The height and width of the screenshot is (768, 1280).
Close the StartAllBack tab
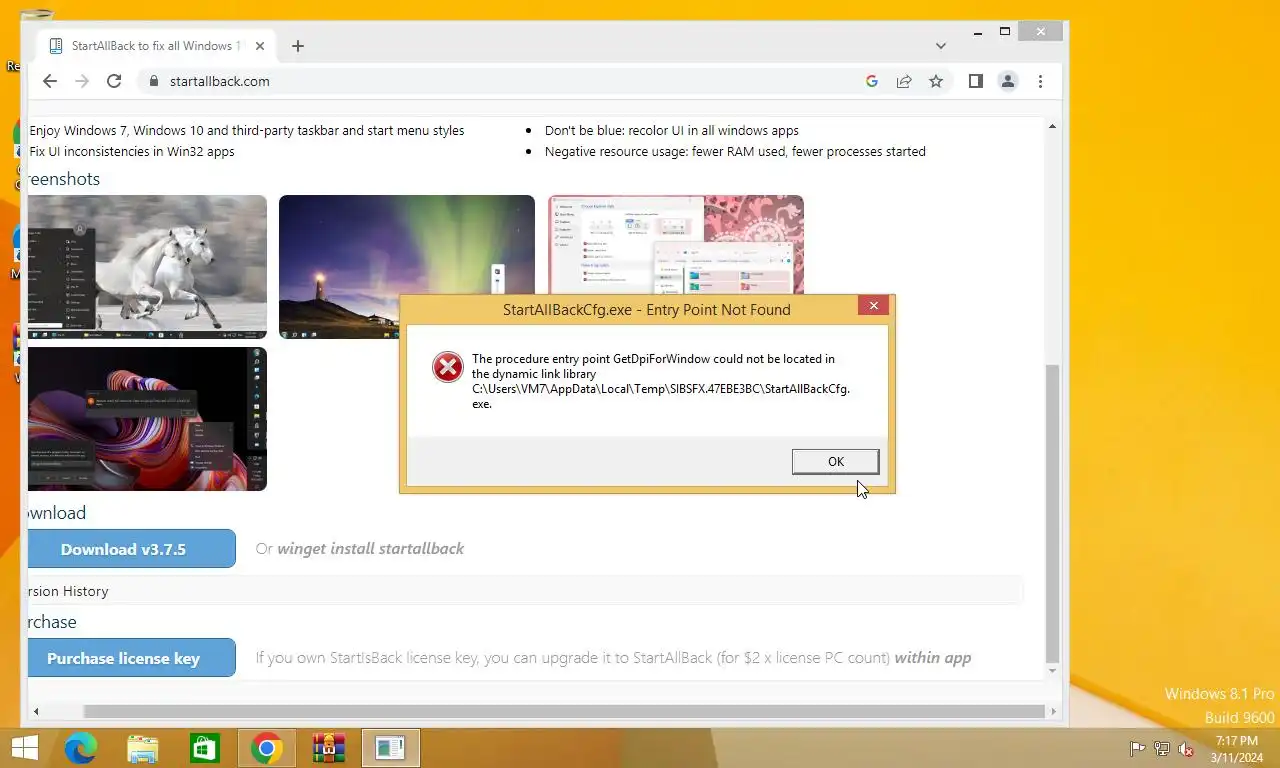pos(261,46)
